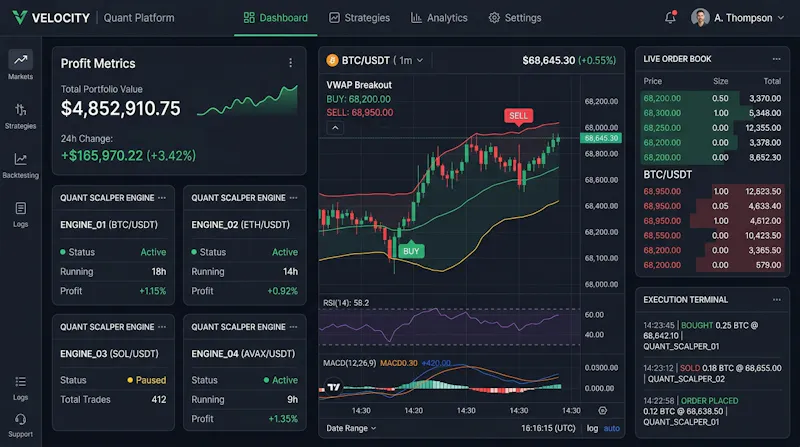The width and height of the screenshot is (800, 447).
Task: Click the MACD(12,26,9) indicator label
Action: point(349,363)
